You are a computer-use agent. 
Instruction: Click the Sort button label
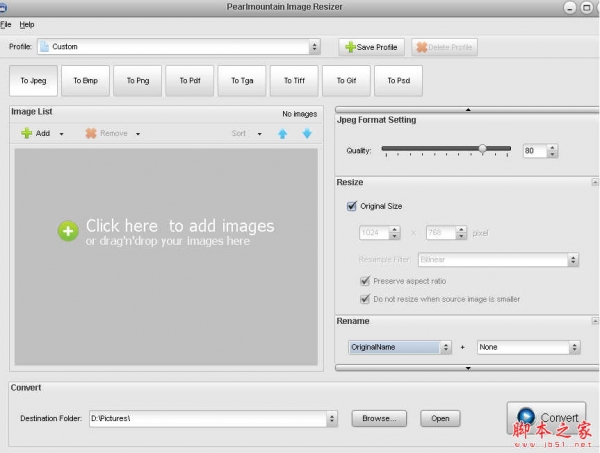(238, 134)
